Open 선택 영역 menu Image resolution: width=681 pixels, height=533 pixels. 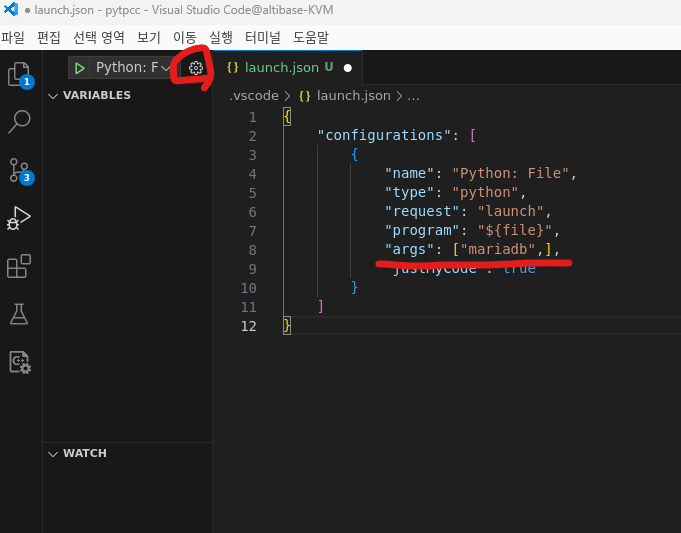[99, 37]
